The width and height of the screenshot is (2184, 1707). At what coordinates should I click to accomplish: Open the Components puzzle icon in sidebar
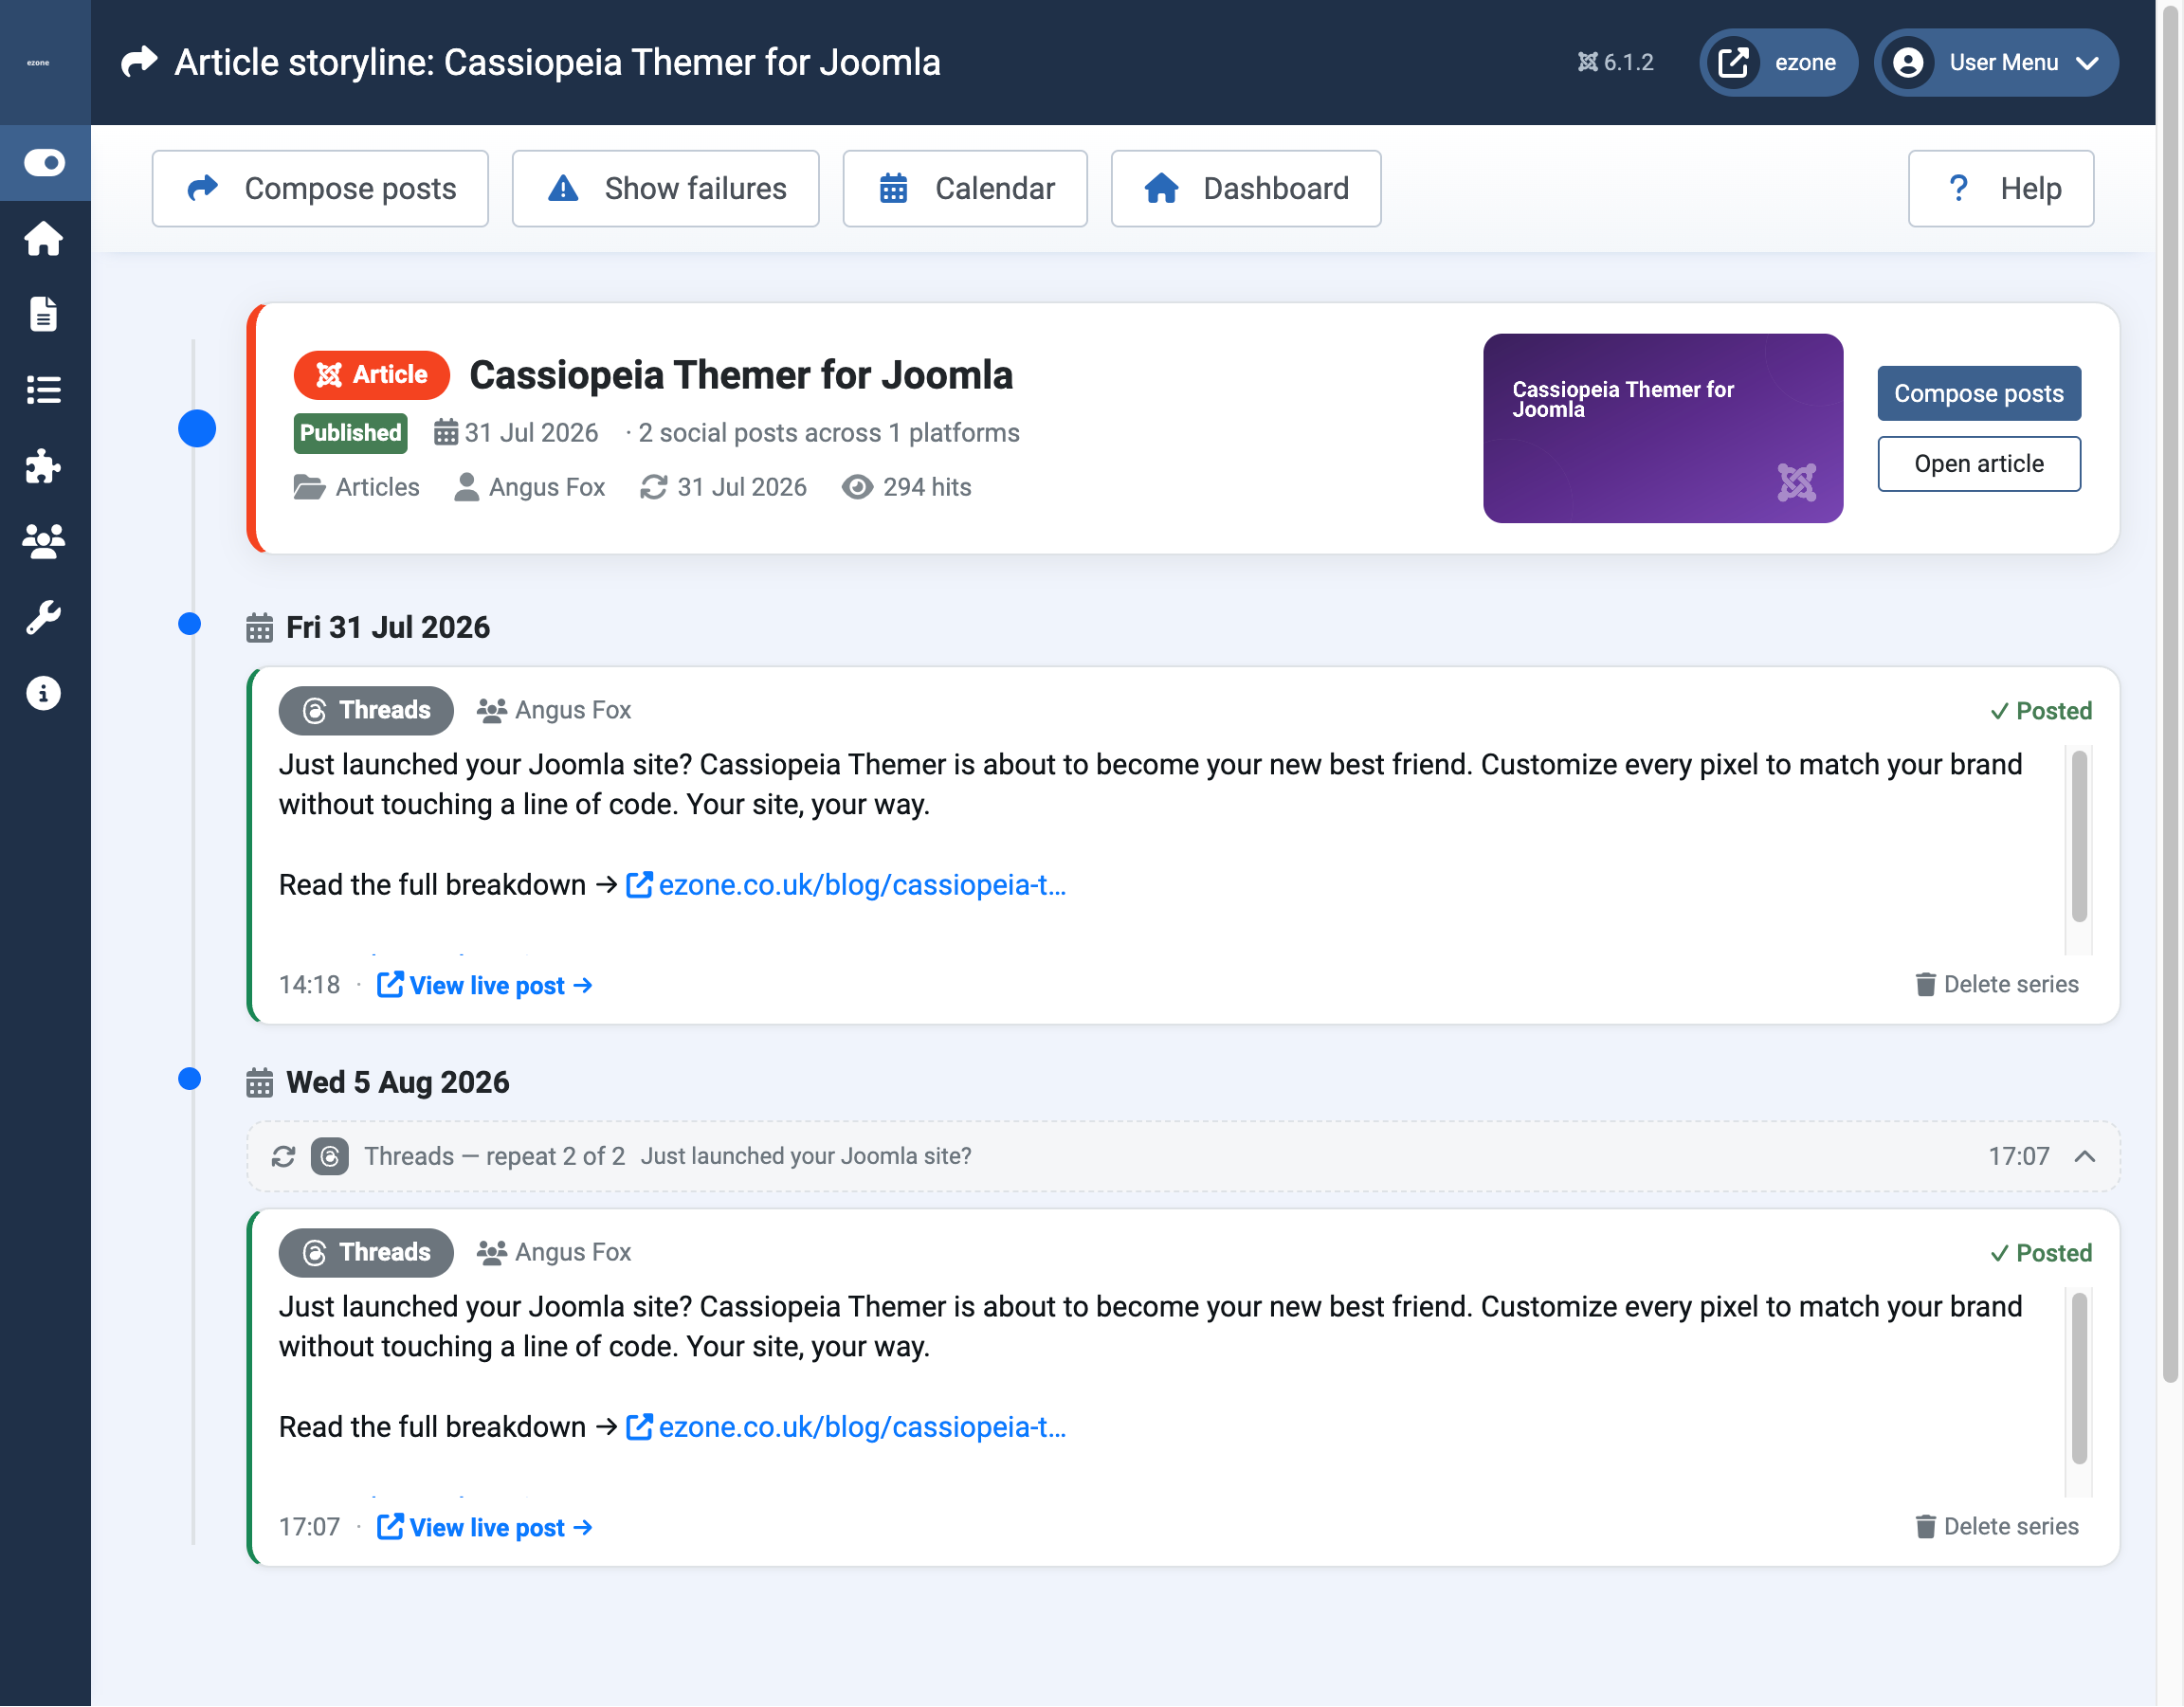44,466
